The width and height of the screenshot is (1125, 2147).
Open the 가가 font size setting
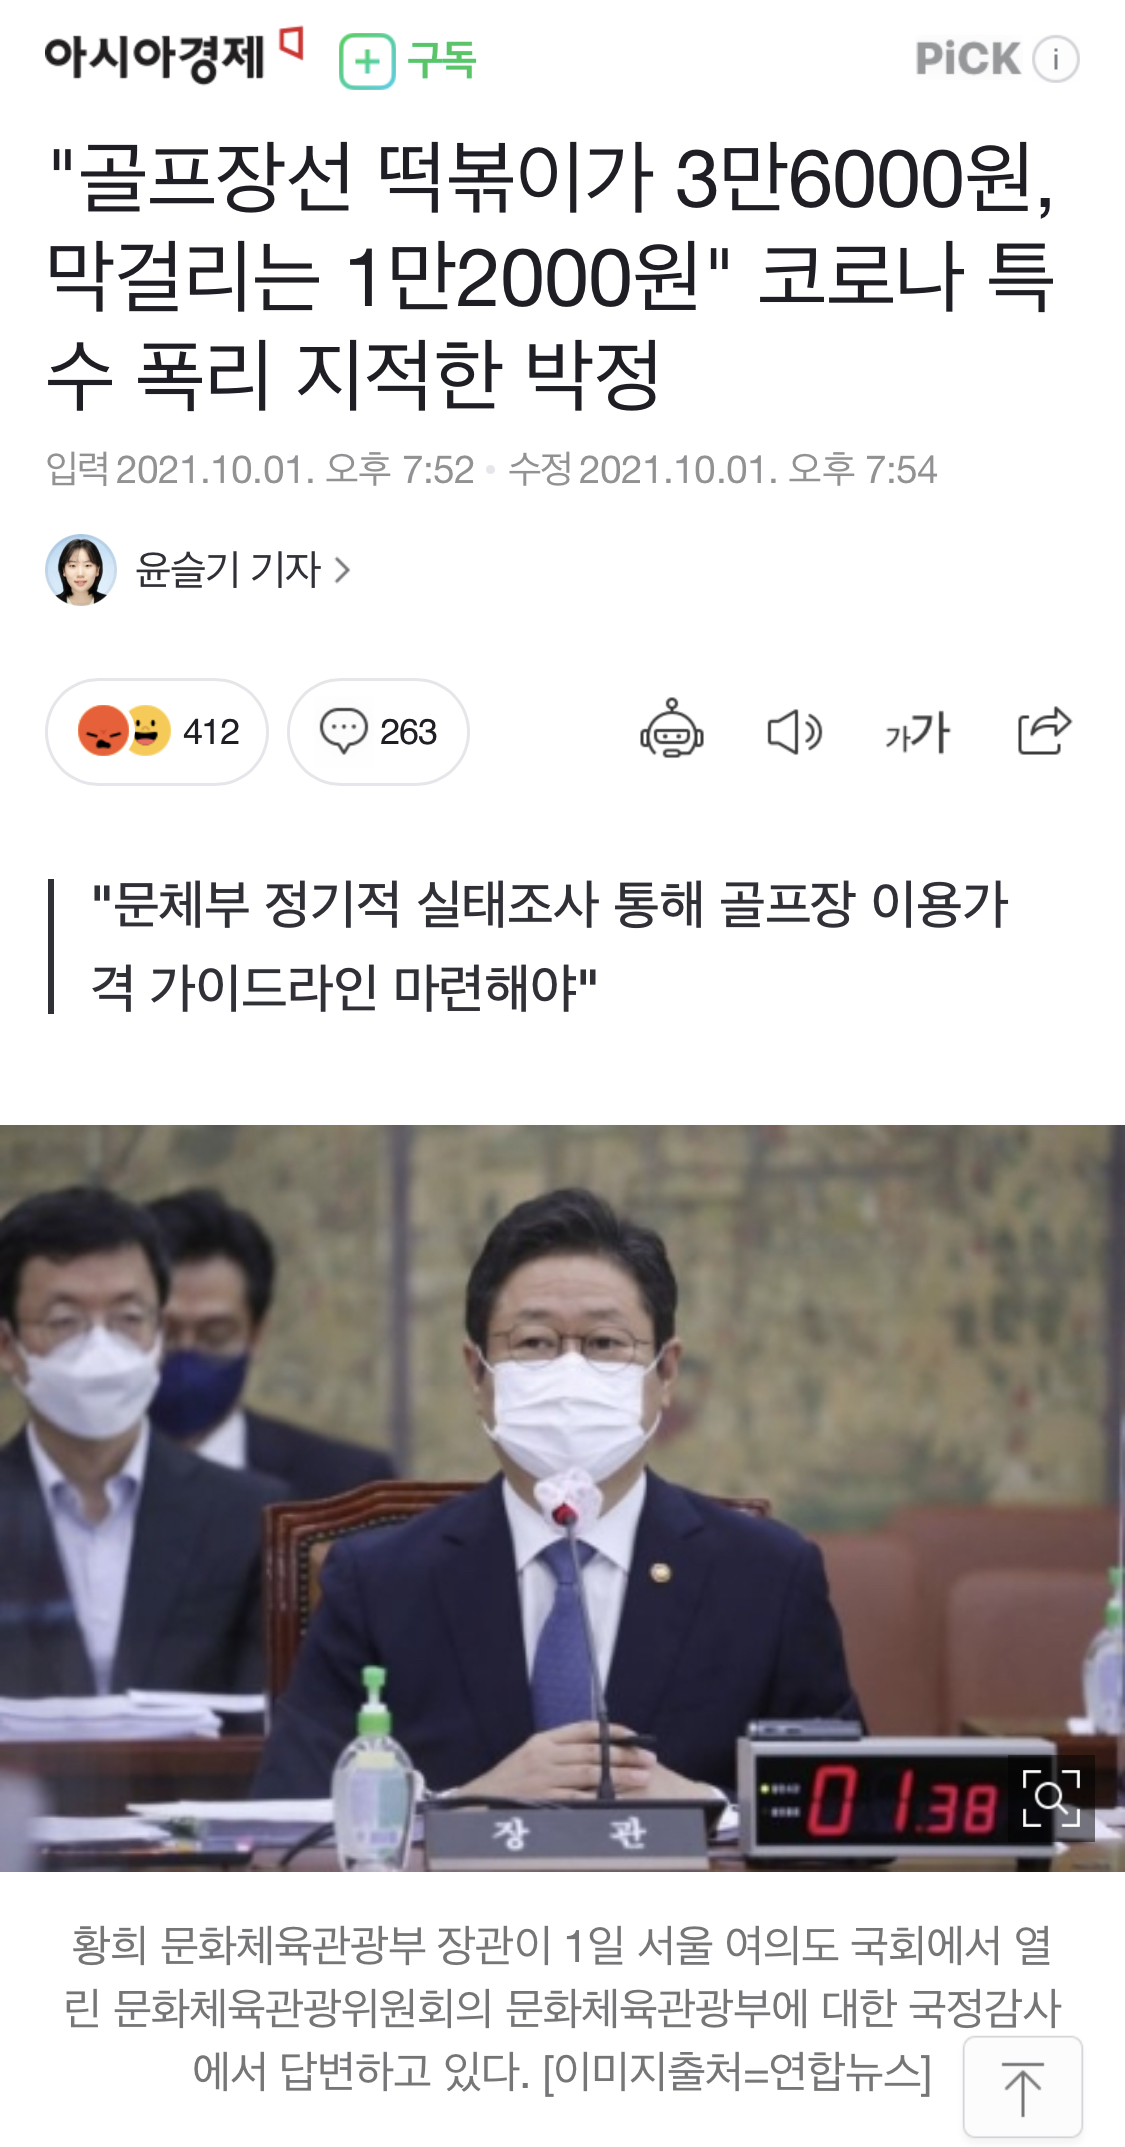pos(917,733)
